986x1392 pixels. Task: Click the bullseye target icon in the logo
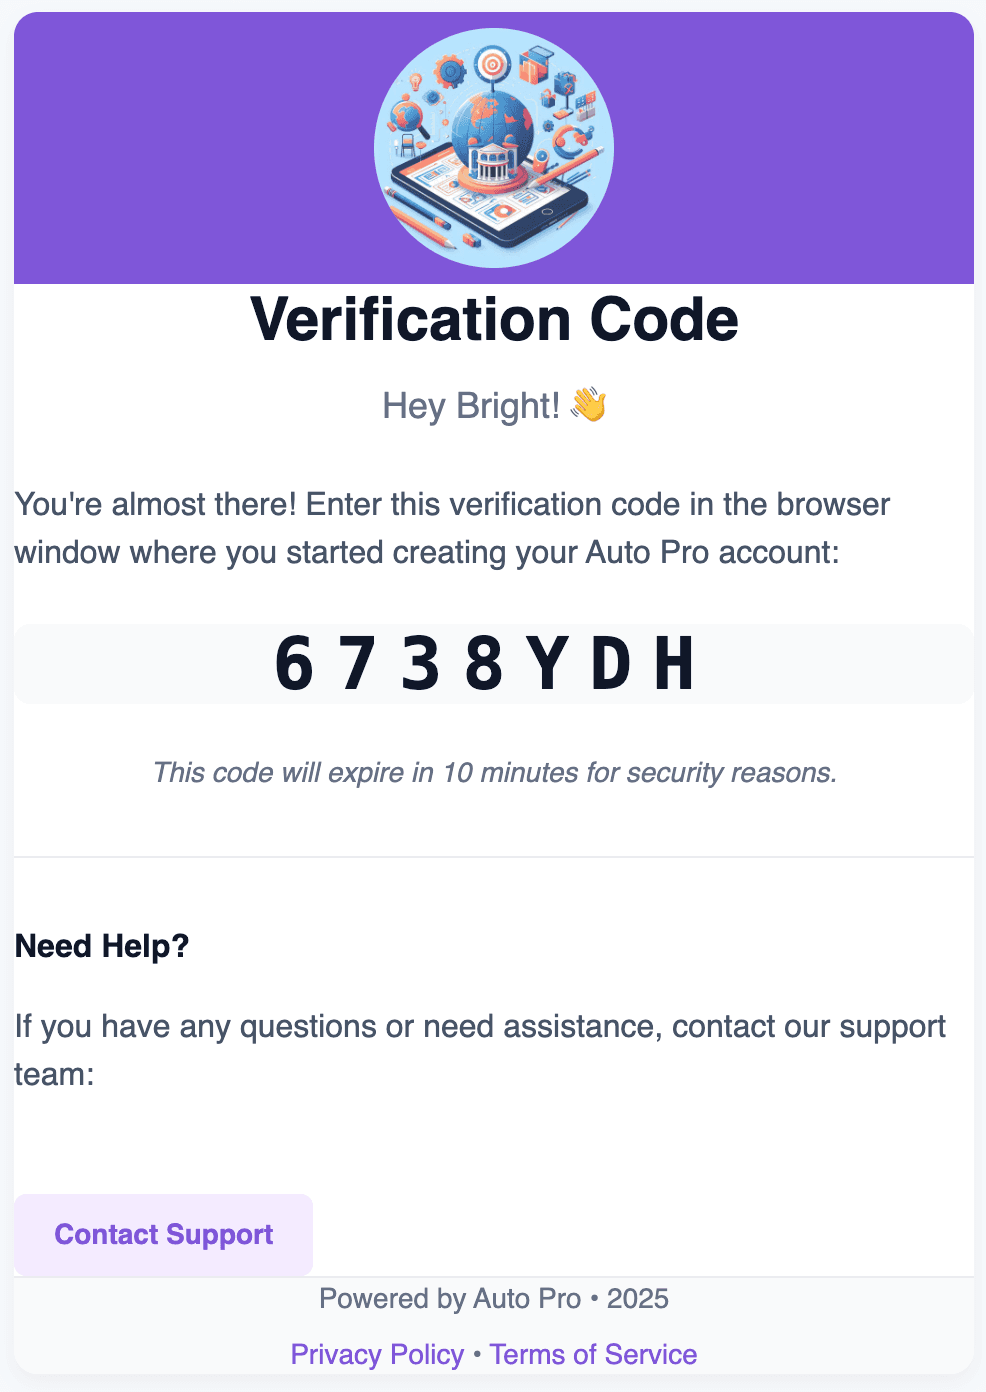coord(493,64)
